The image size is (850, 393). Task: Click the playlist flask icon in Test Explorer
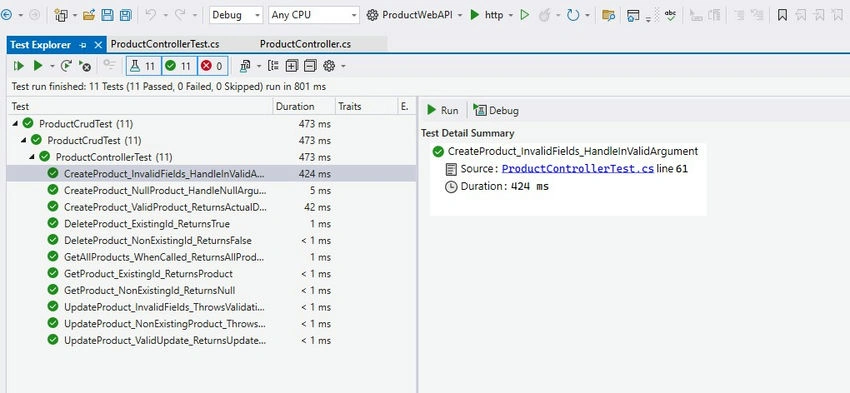(x=245, y=66)
